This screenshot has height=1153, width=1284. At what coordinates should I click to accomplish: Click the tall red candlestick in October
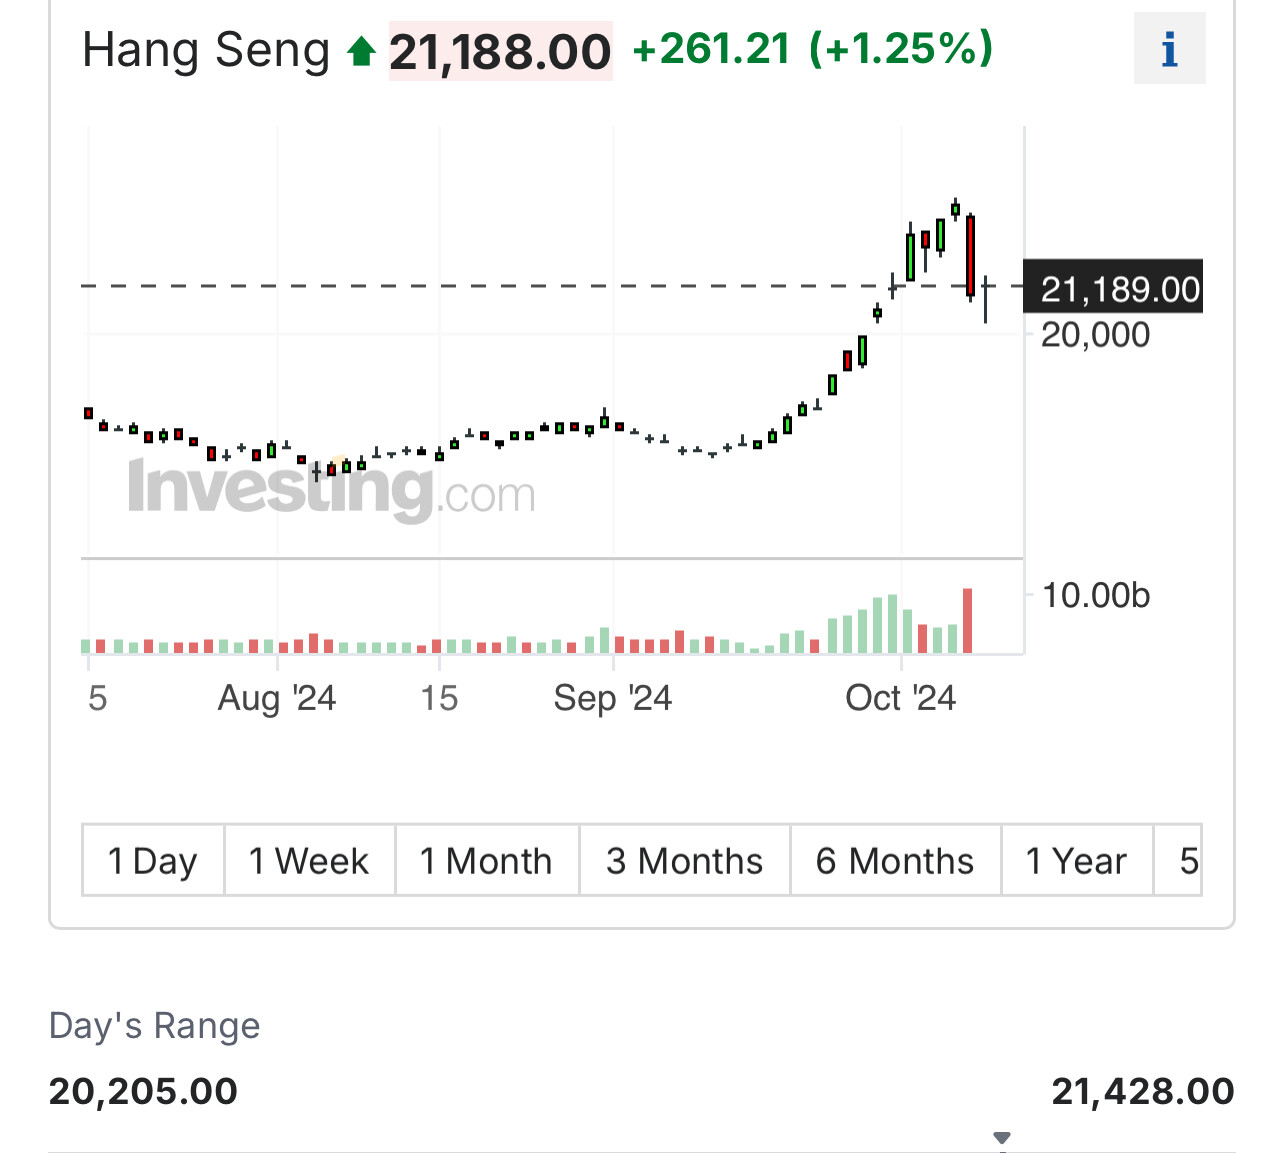(970, 255)
